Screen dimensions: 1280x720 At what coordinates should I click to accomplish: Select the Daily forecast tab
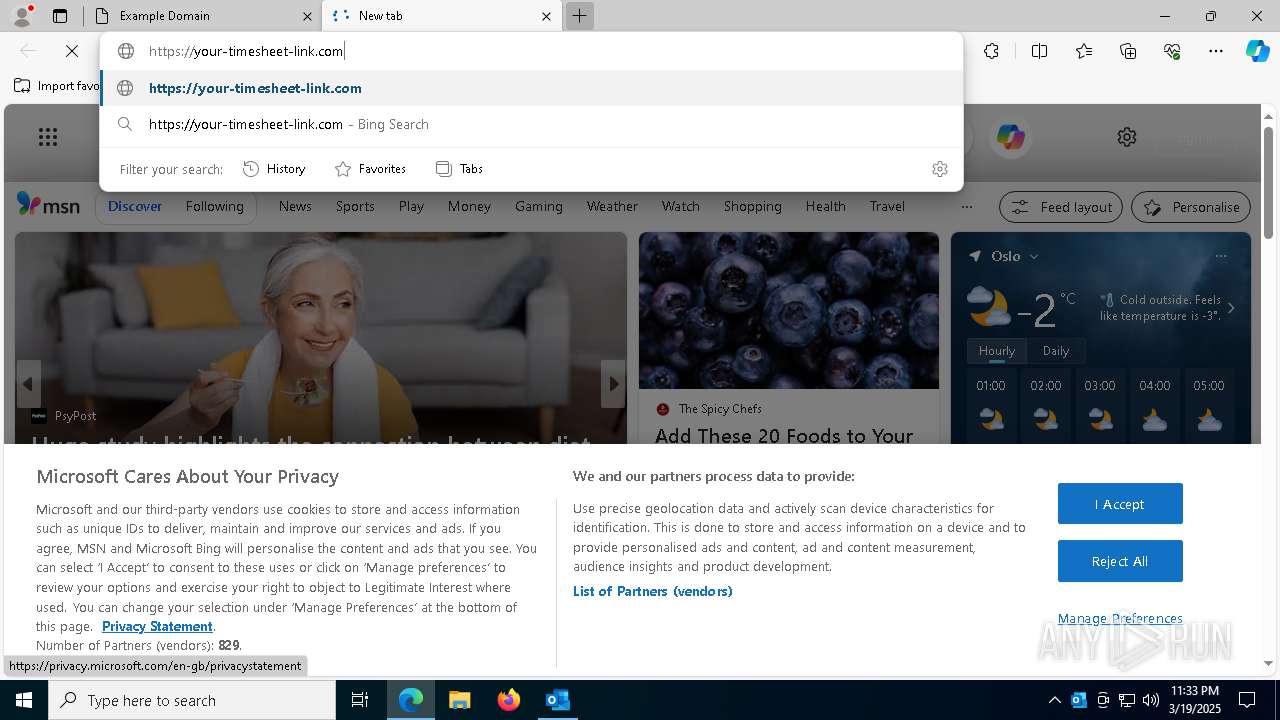1056,351
